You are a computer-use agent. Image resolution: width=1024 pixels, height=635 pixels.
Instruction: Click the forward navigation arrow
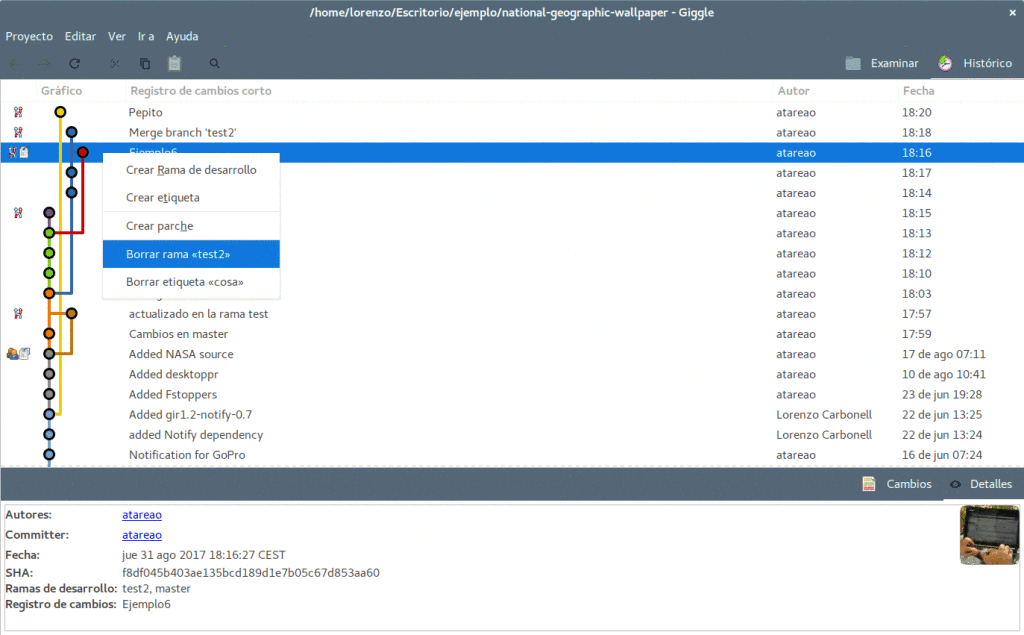point(42,63)
